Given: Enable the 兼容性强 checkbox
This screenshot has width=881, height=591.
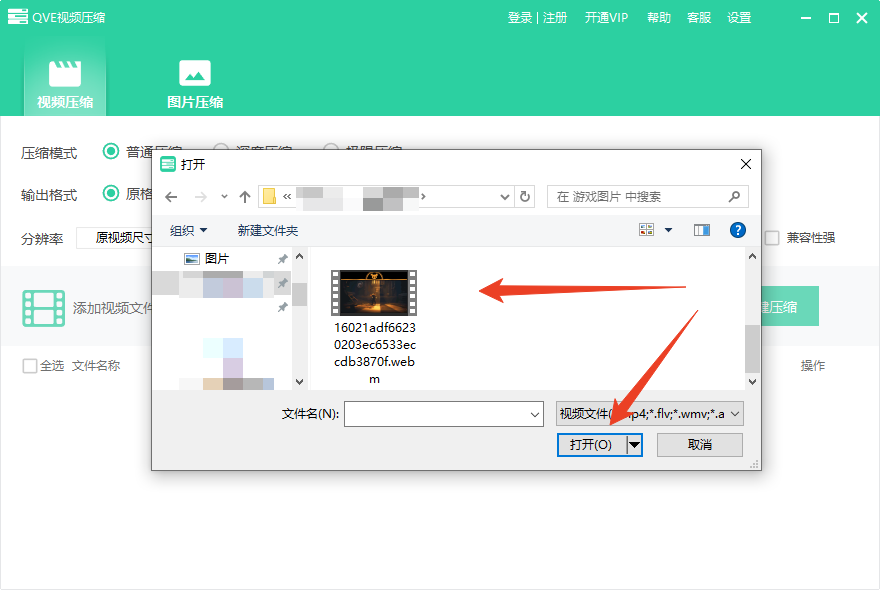Looking at the screenshot, I should (772, 238).
